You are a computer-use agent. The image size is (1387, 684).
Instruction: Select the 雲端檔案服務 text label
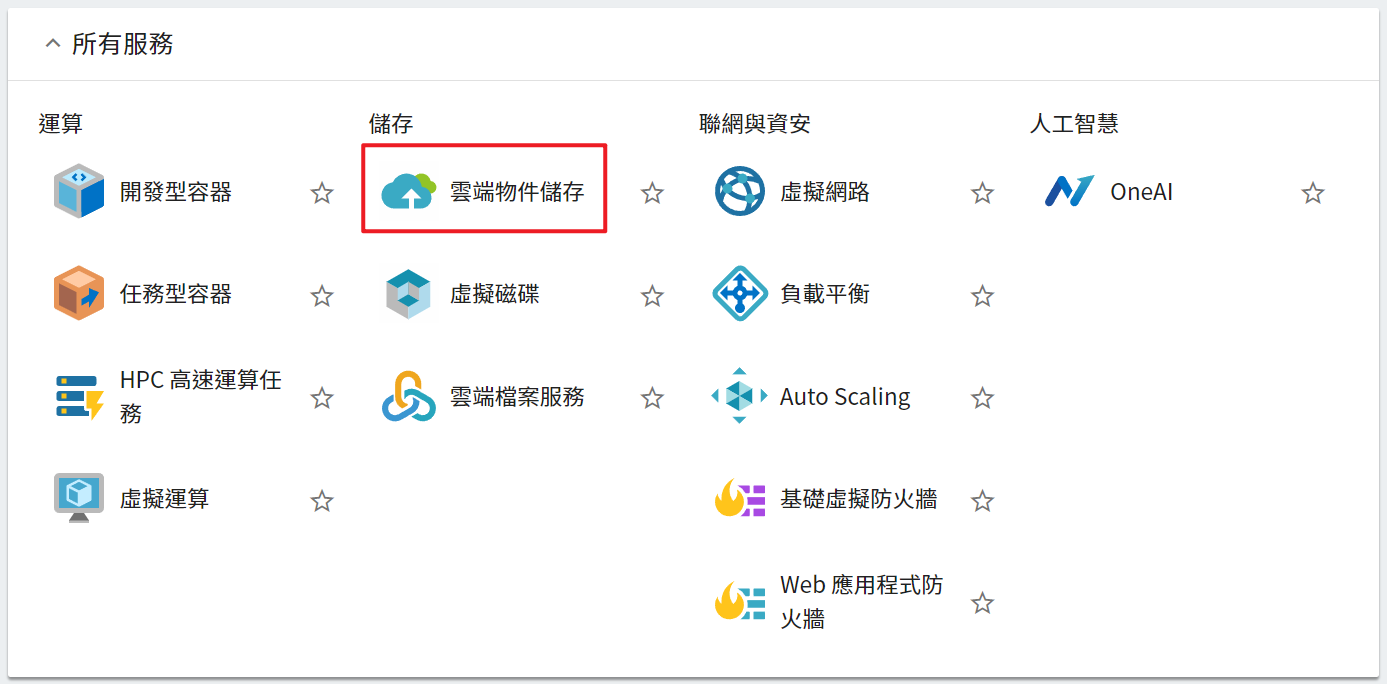point(517,397)
